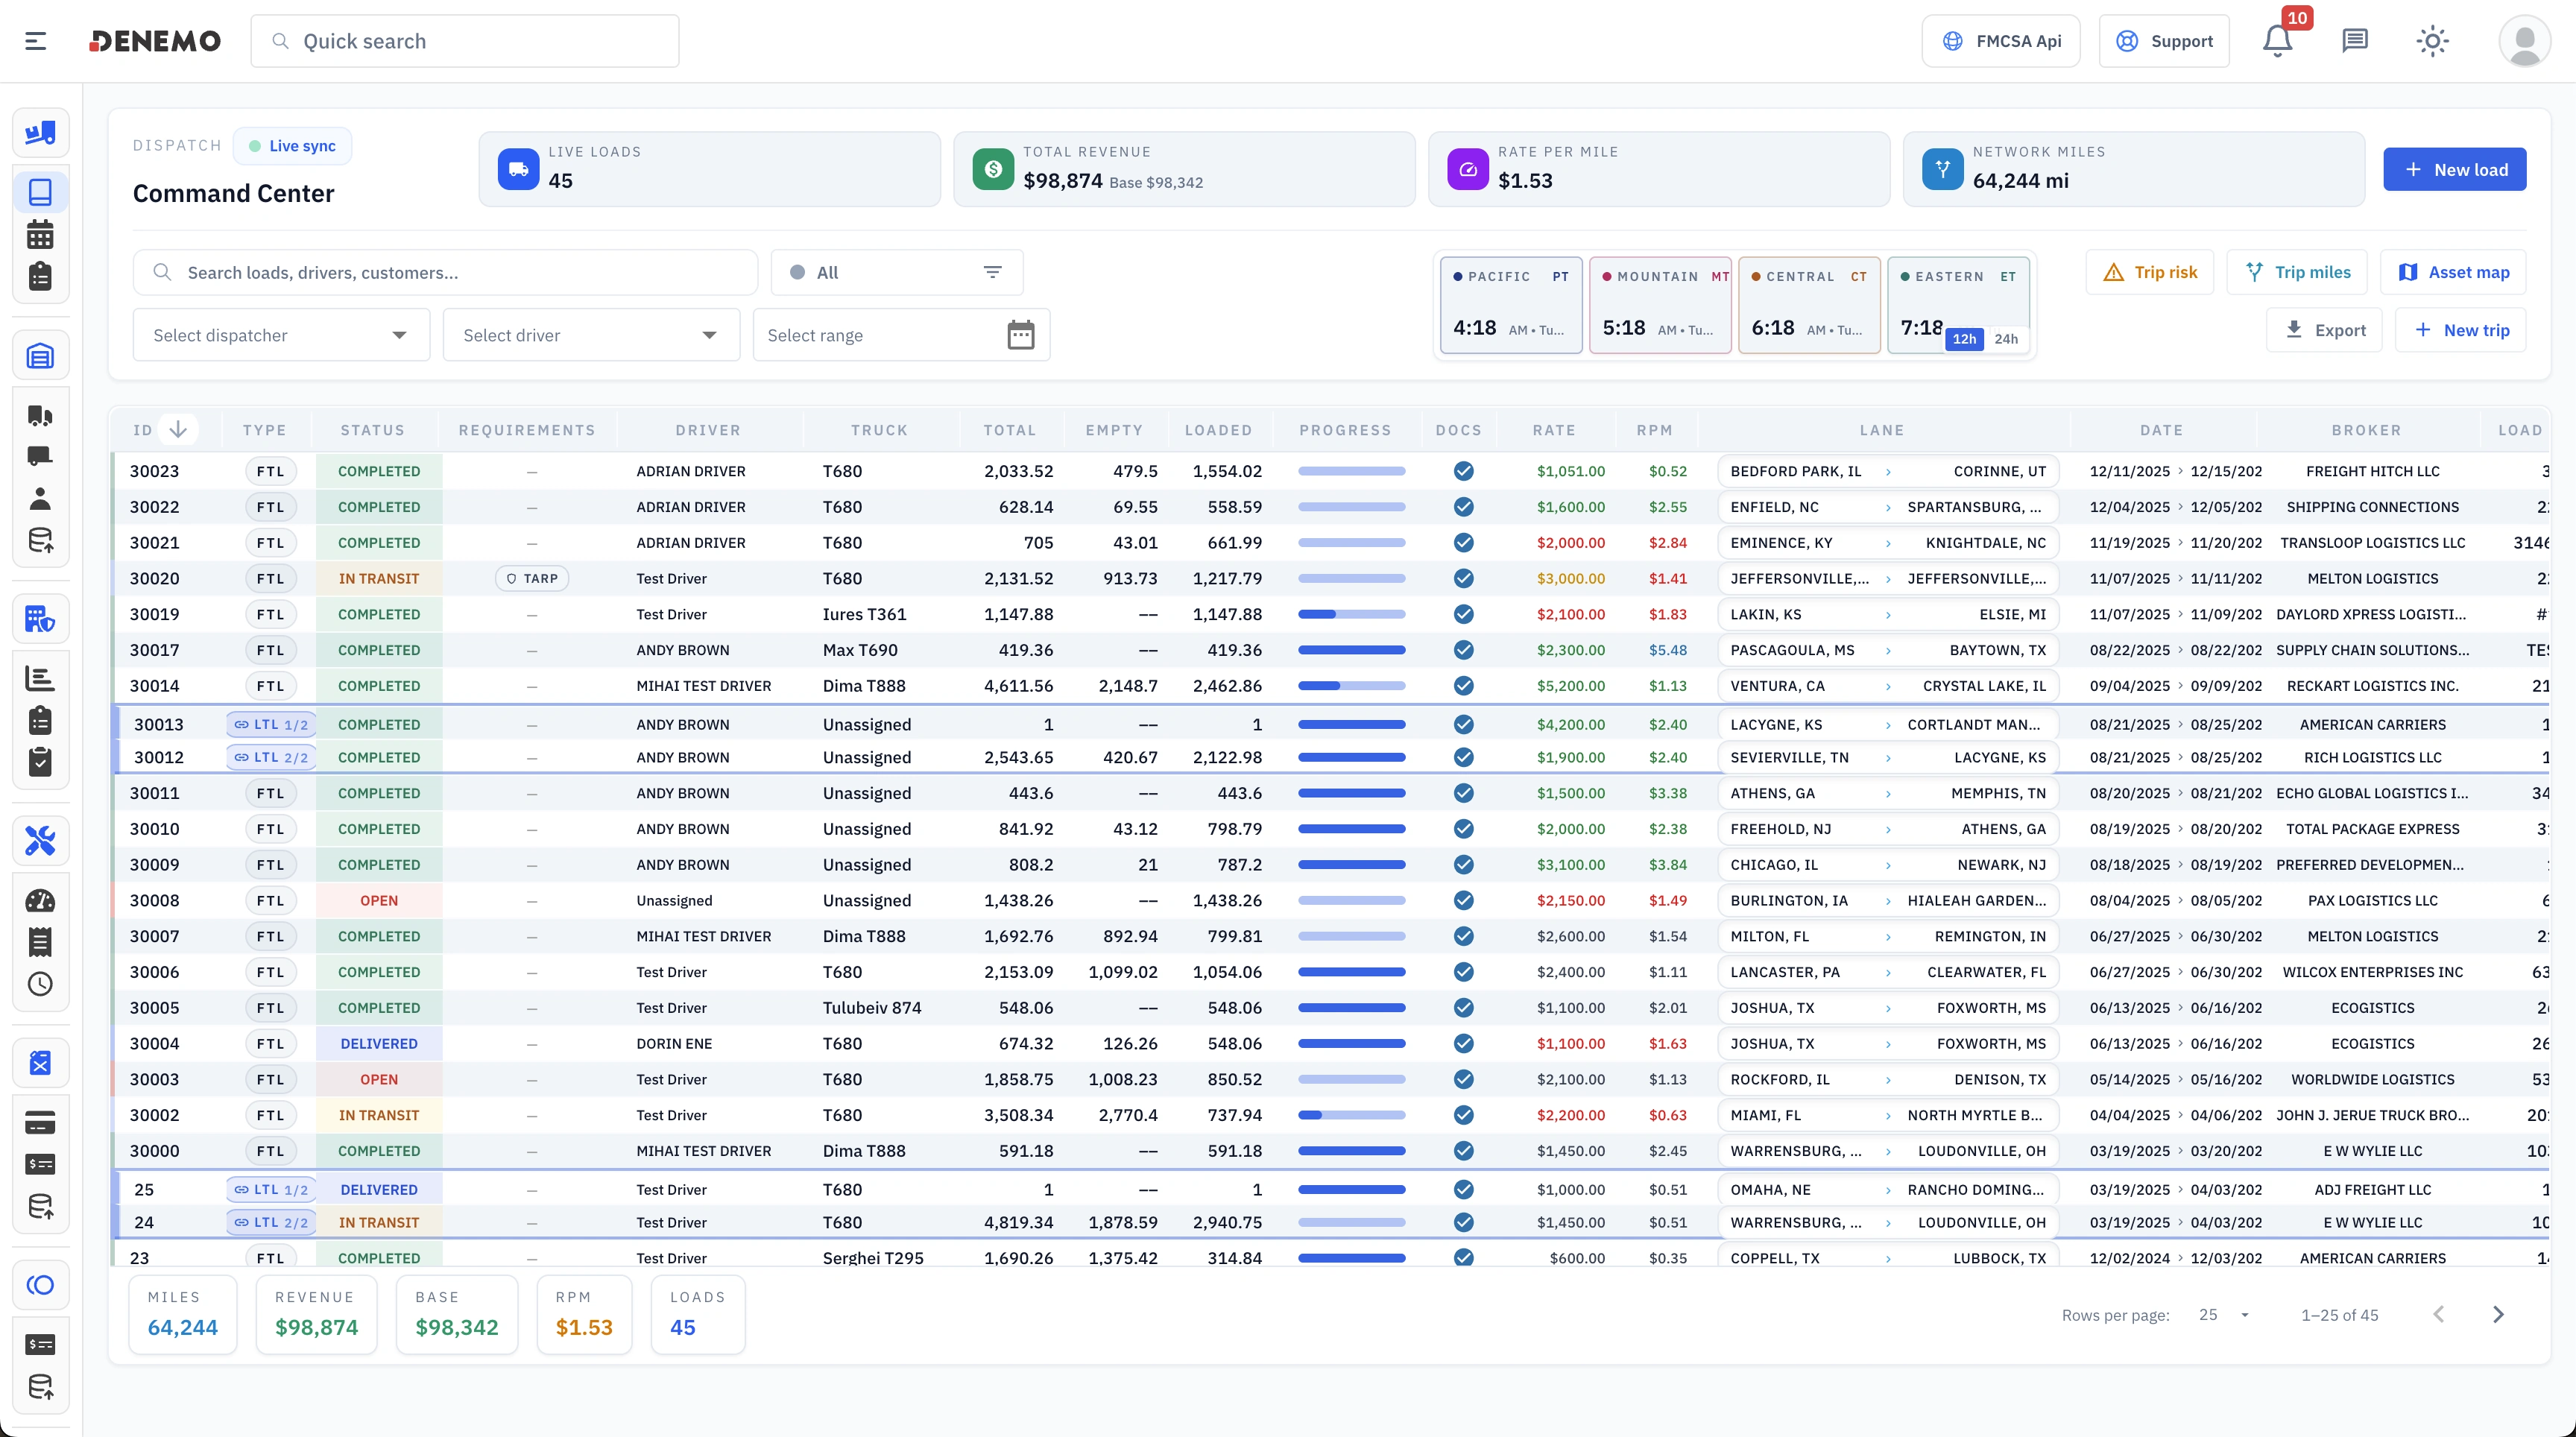Expand the Select dispatcher dropdown

pos(281,335)
